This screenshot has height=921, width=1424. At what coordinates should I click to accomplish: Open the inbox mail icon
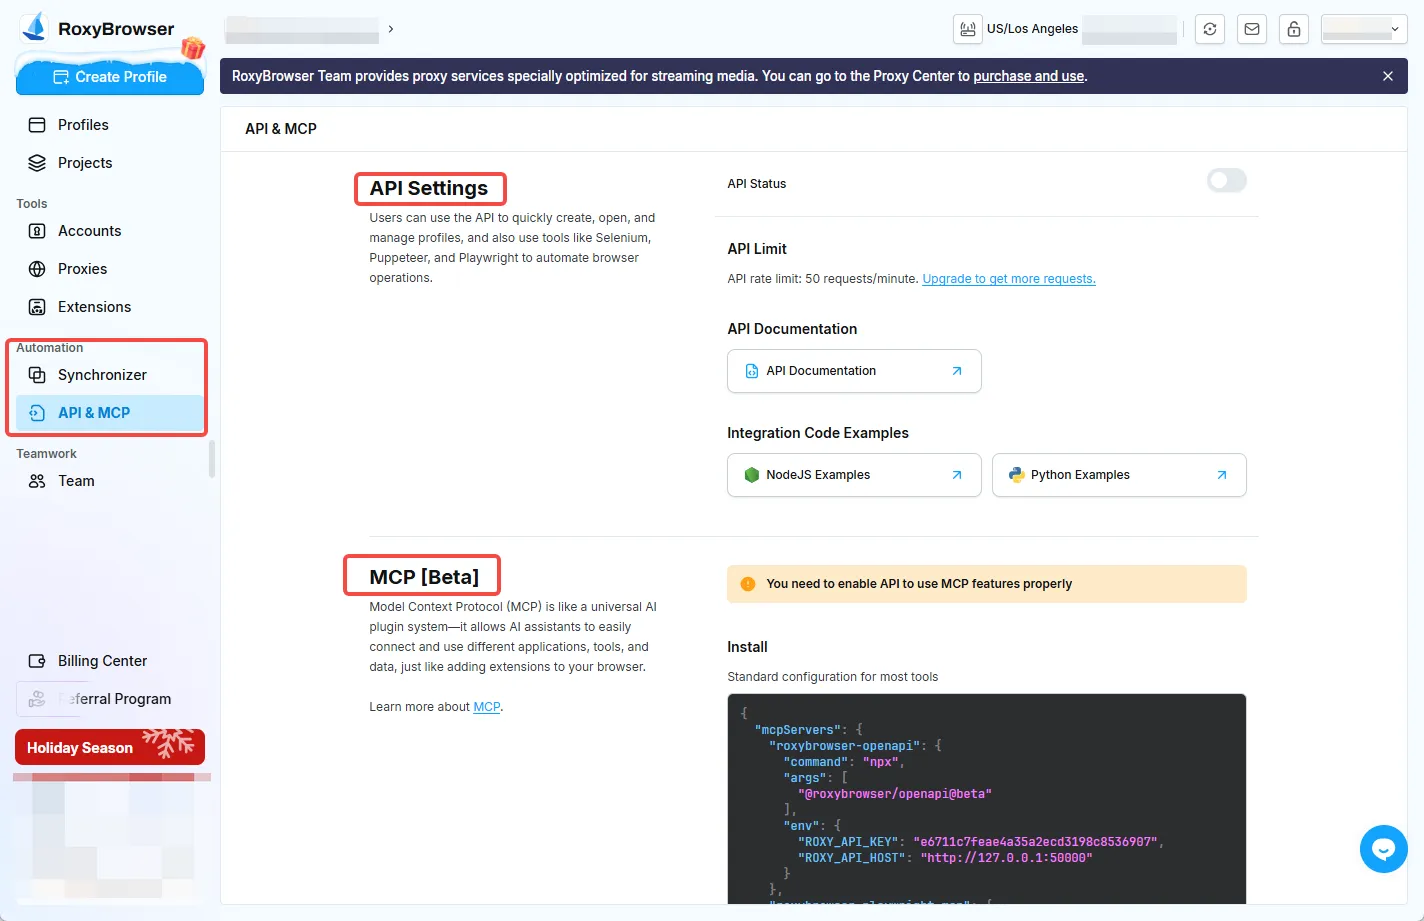[1251, 29]
